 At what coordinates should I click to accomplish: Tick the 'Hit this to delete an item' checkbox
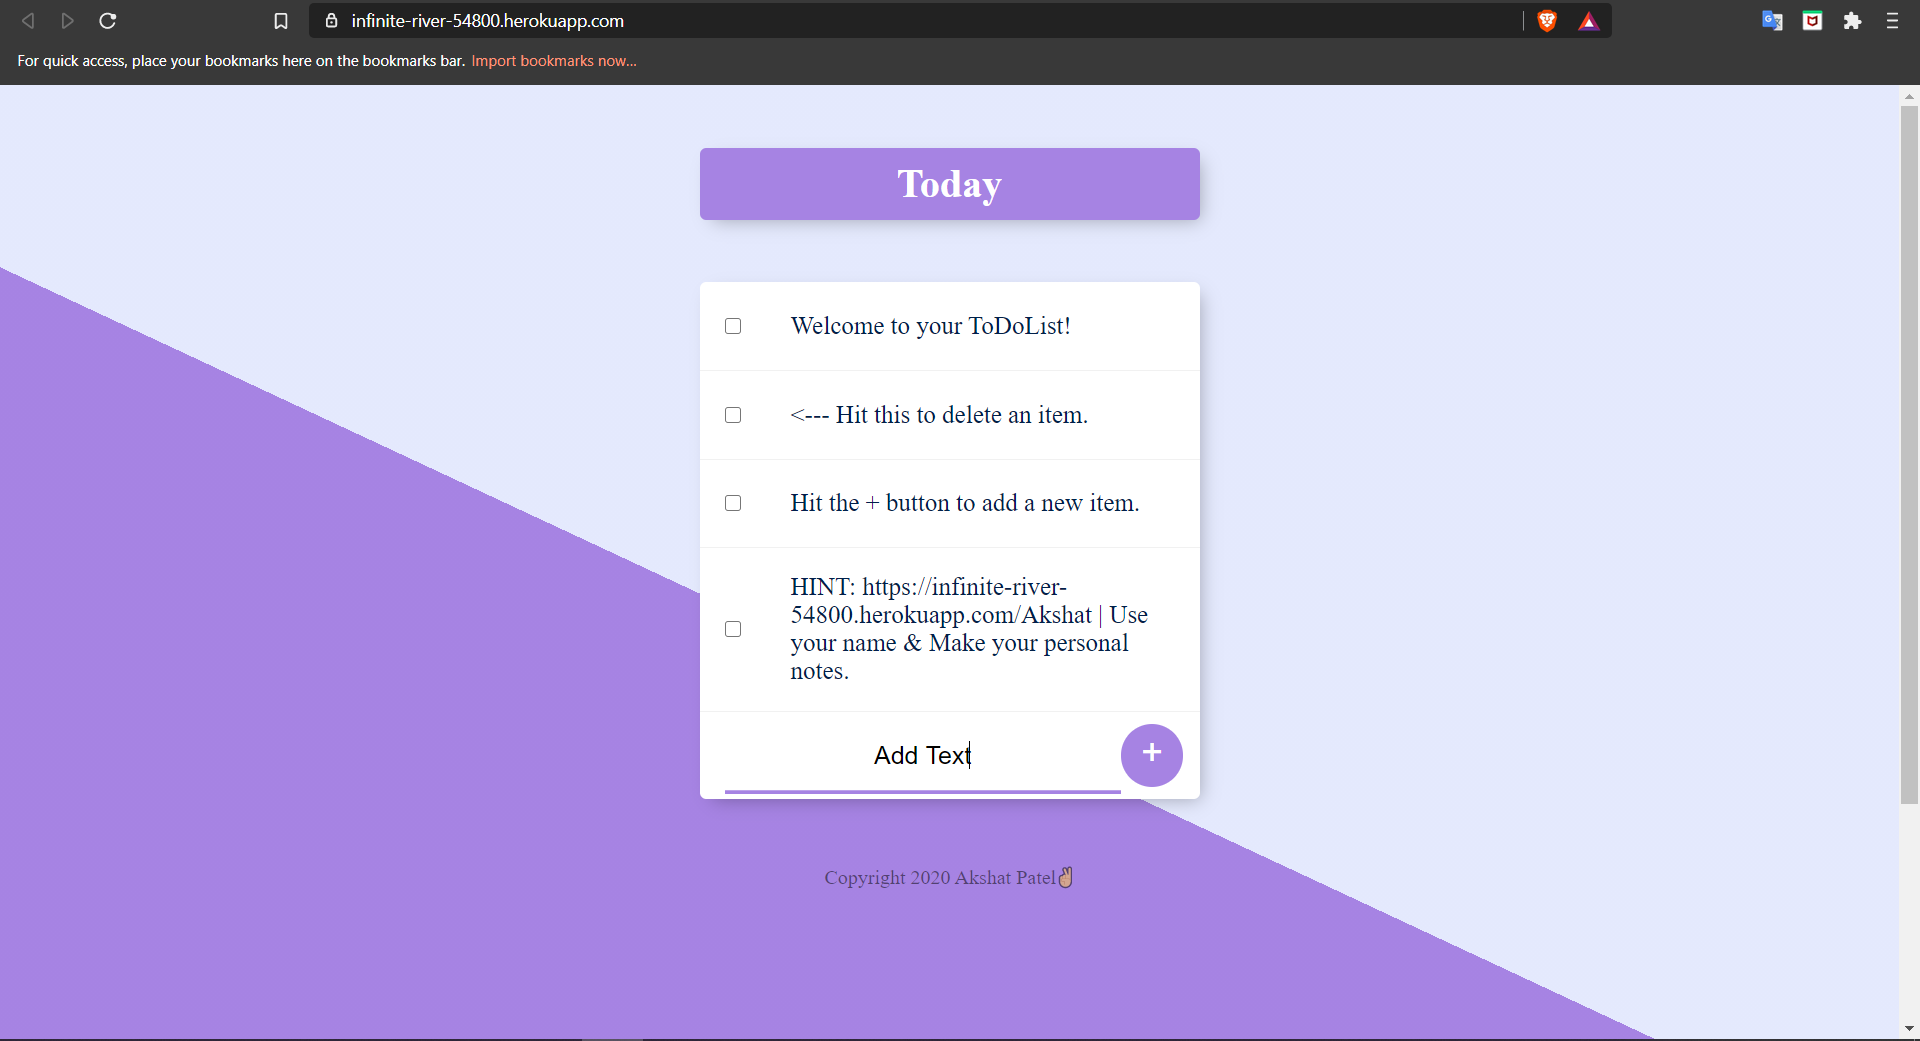coord(733,415)
